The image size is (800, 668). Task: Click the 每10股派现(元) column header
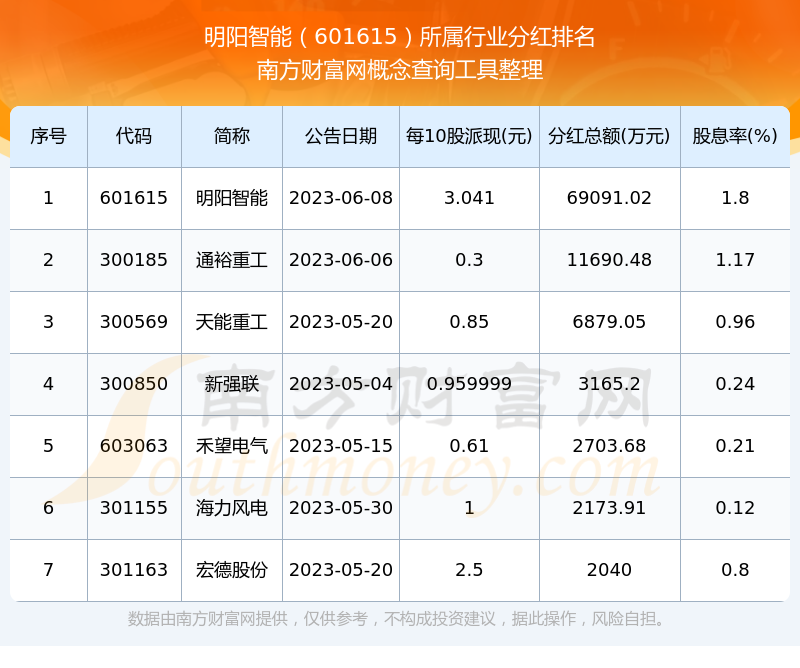point(469,136)
